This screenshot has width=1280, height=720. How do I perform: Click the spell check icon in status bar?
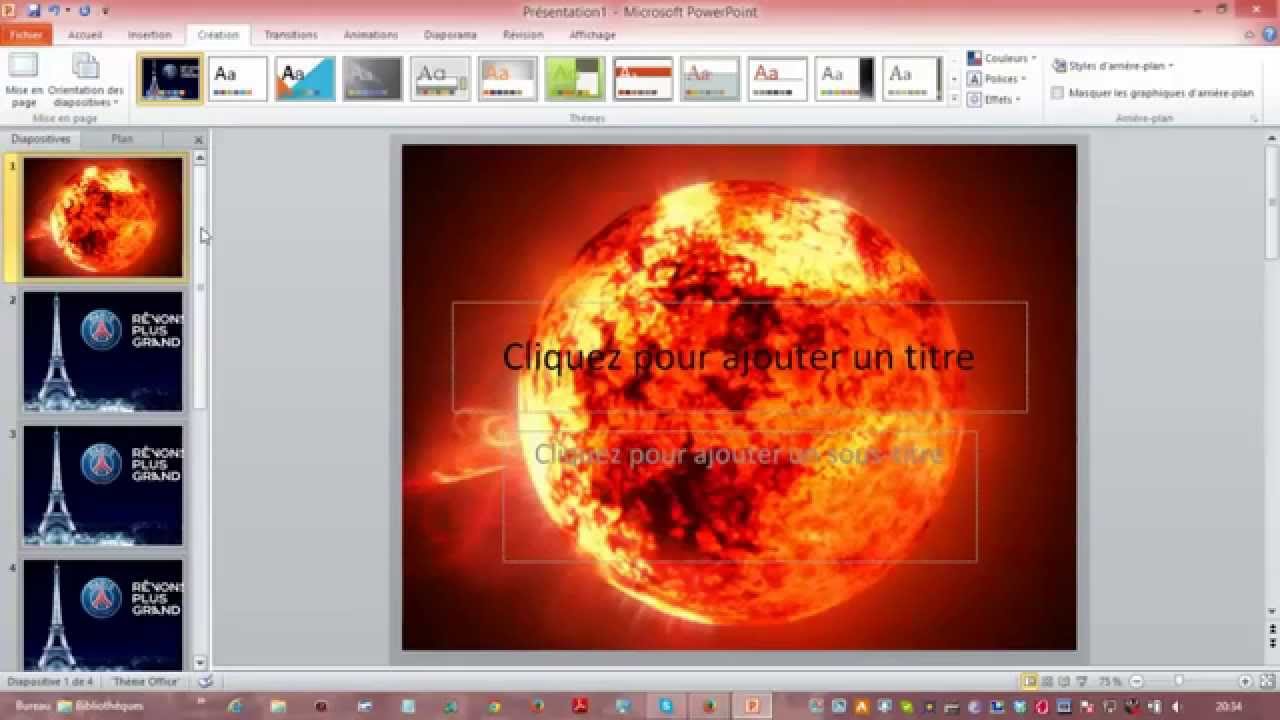205,681
